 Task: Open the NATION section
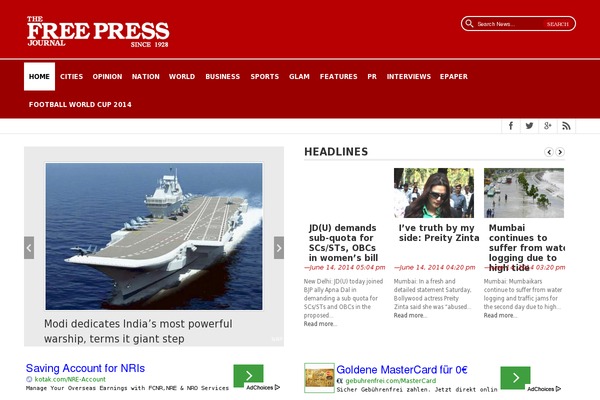146,77
